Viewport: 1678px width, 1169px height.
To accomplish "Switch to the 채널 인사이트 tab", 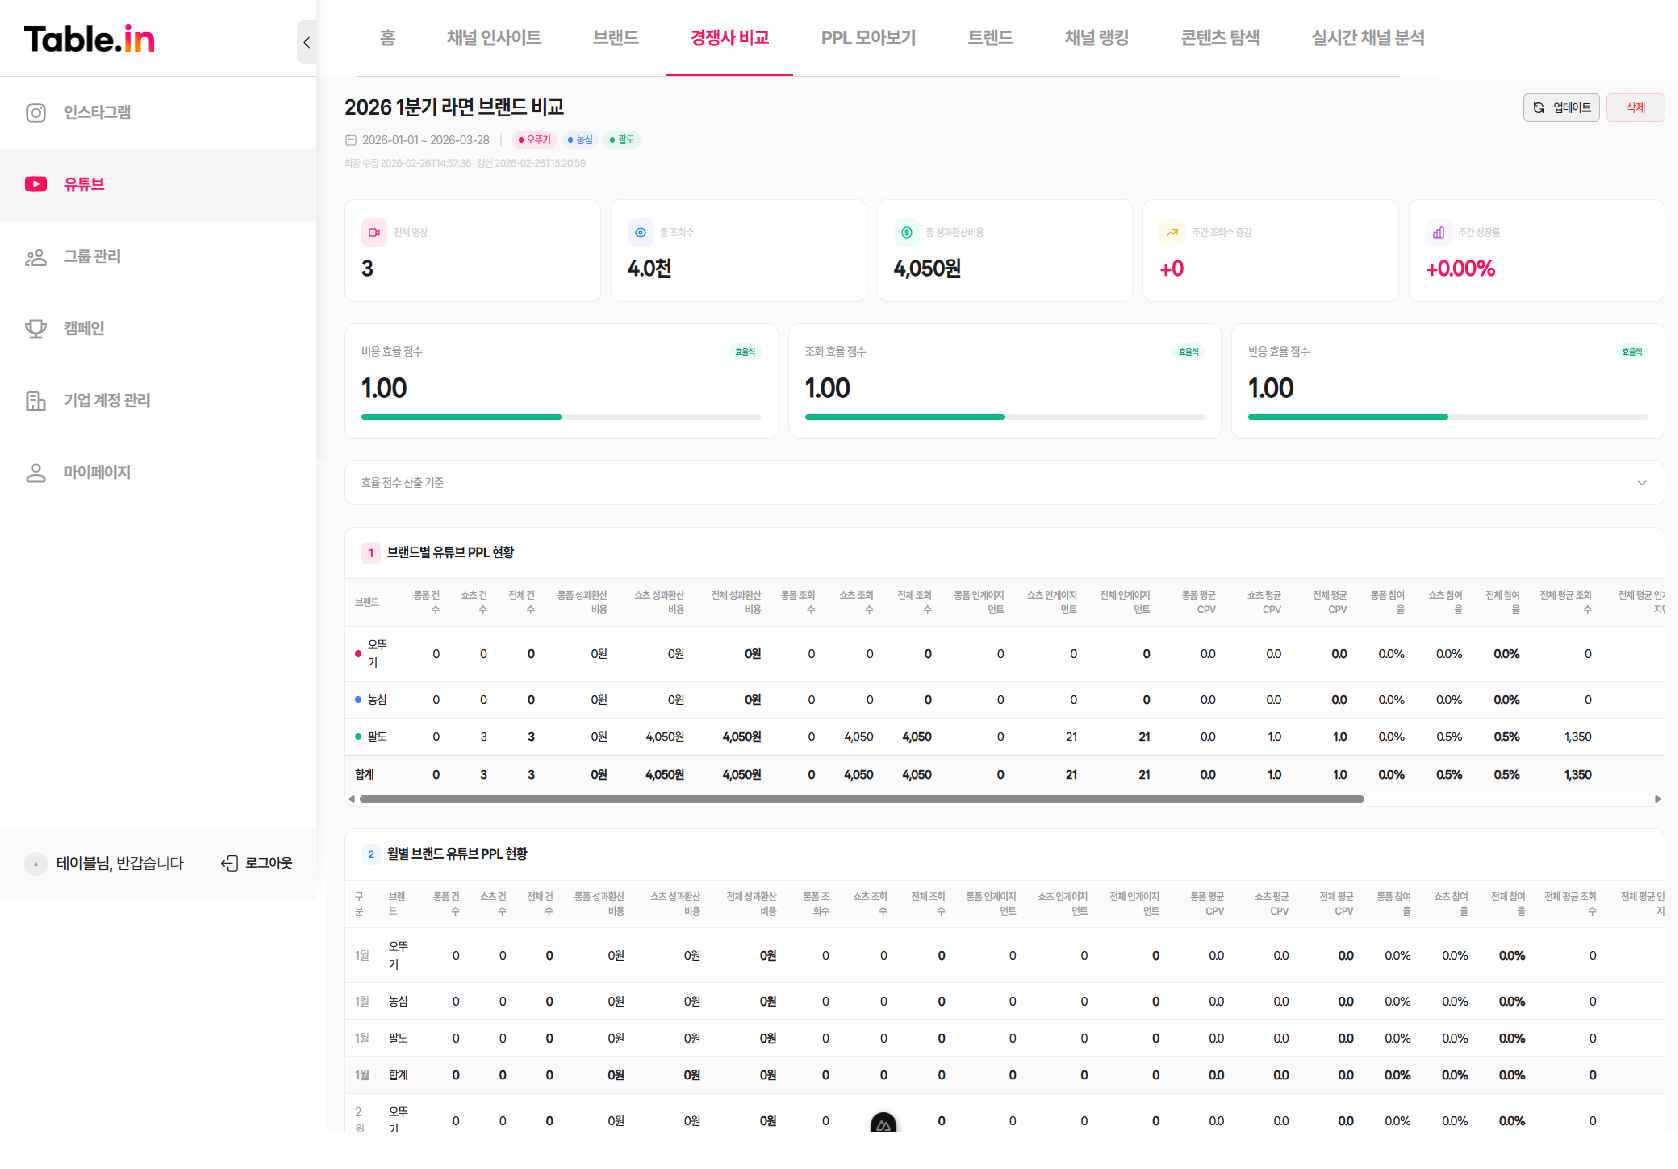I will pos(494,38).
